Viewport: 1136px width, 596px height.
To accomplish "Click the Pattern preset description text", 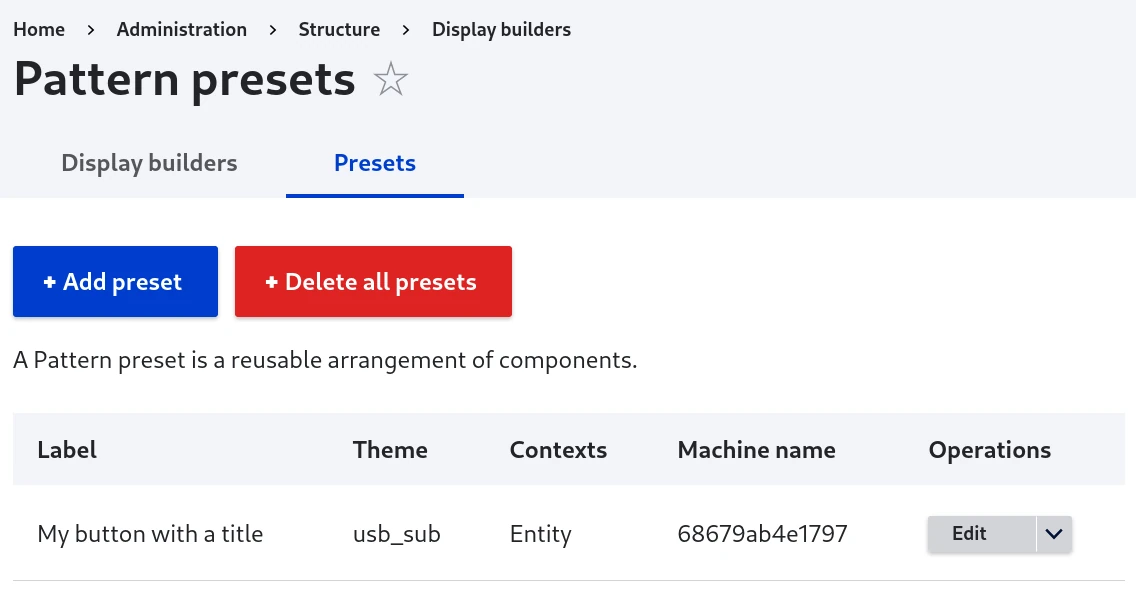I will click(325, 360).
